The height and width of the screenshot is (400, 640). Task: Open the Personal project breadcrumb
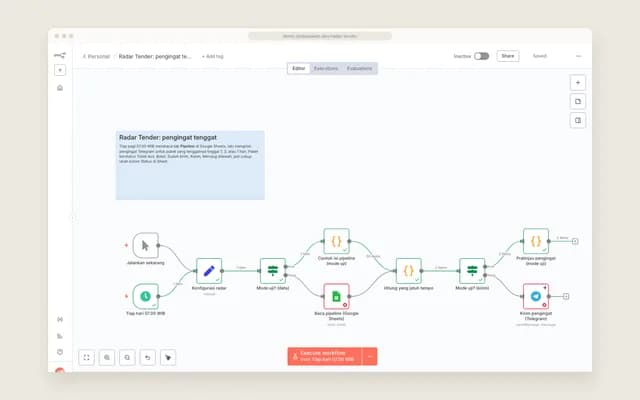[96, 56]
